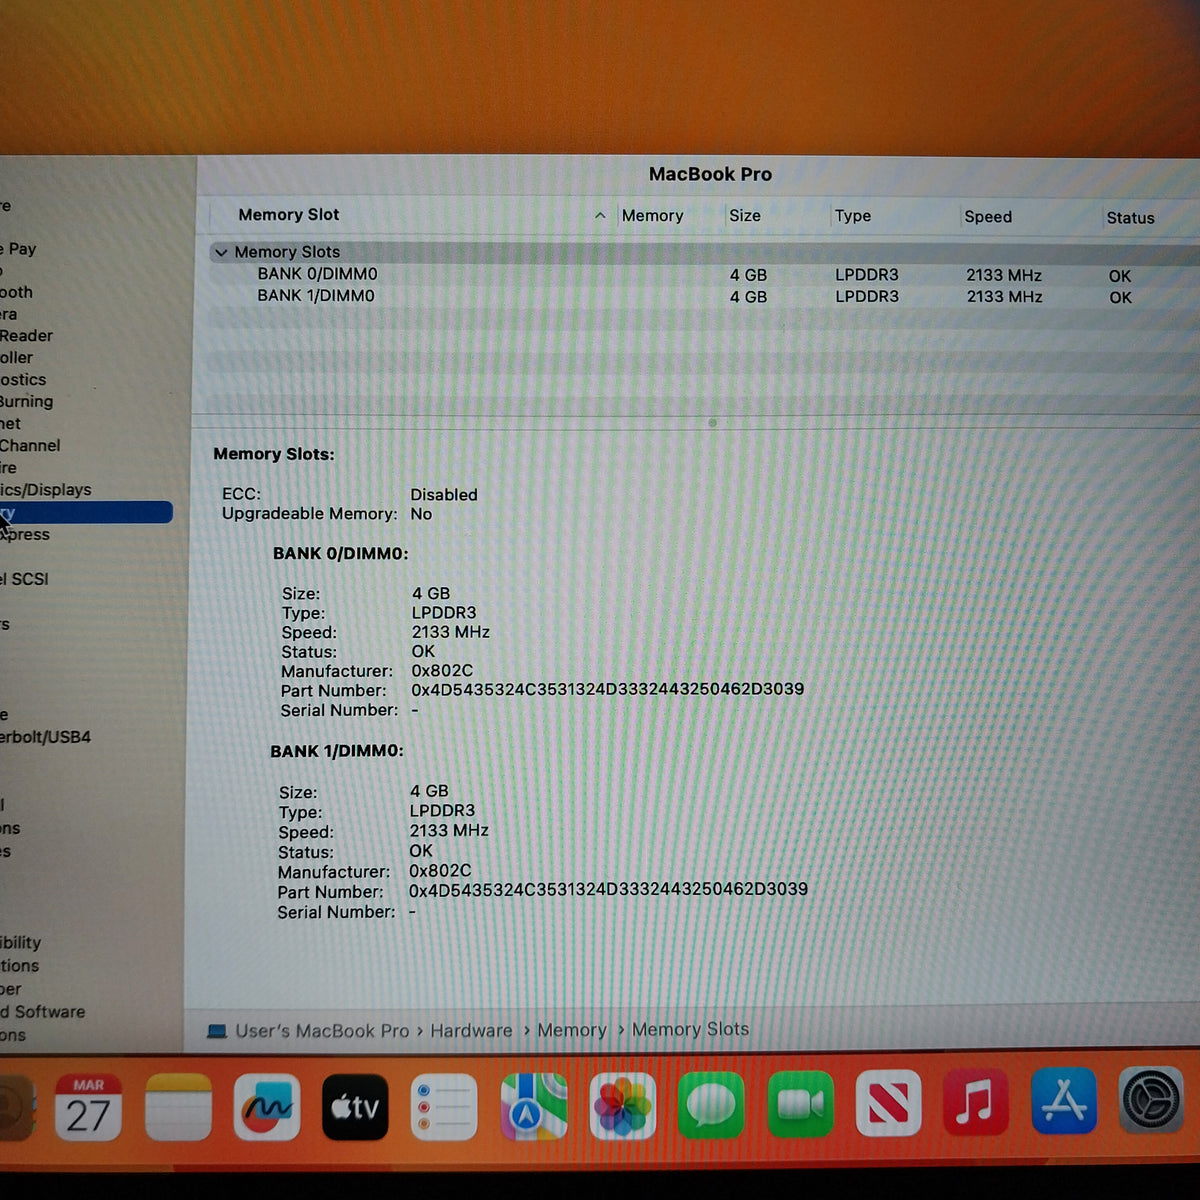
Task: Select Thunderbolt/USB4 in the sidebar
Action: [46, 737]
